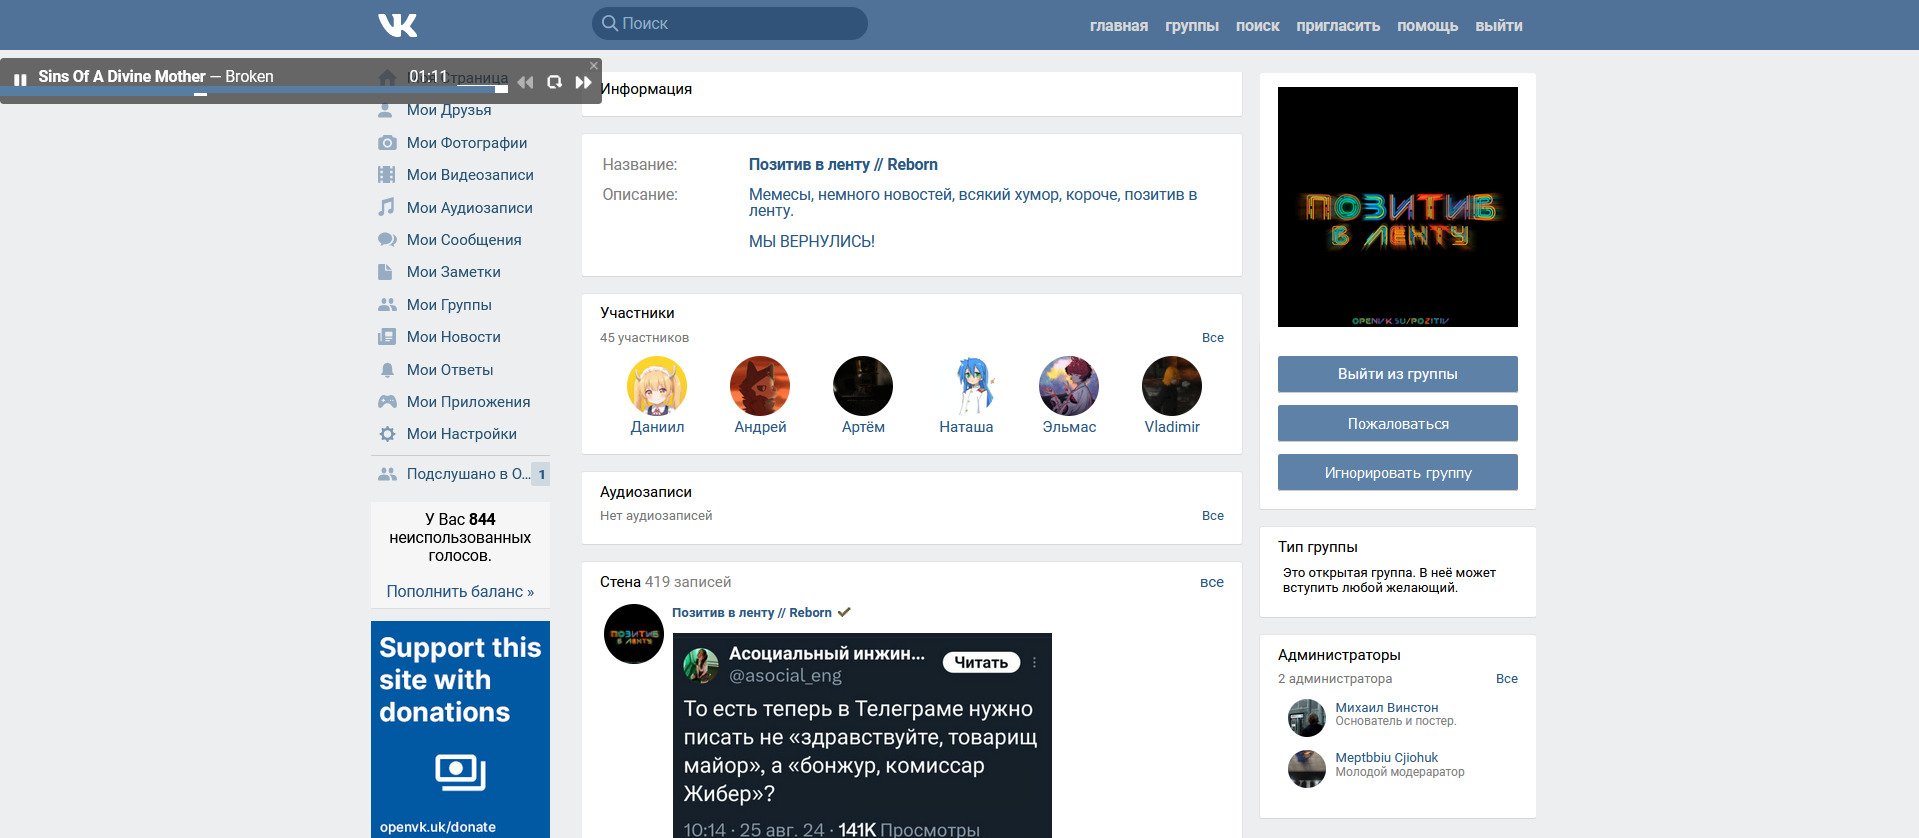Go to главная in the top navigation

click(1119, 26)
